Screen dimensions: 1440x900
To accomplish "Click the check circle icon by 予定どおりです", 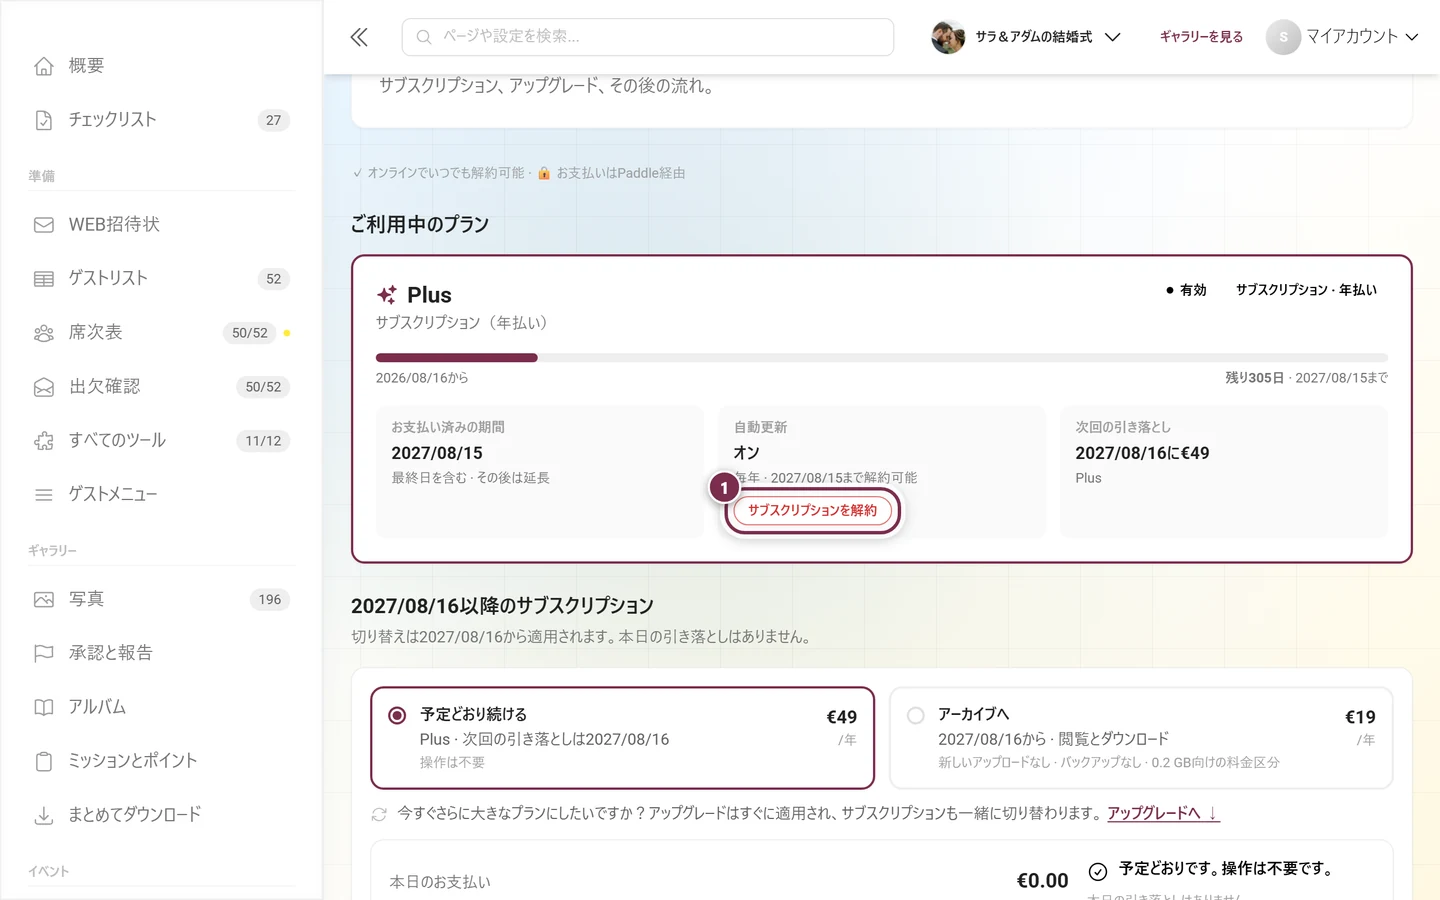I will click(1098, 871).
